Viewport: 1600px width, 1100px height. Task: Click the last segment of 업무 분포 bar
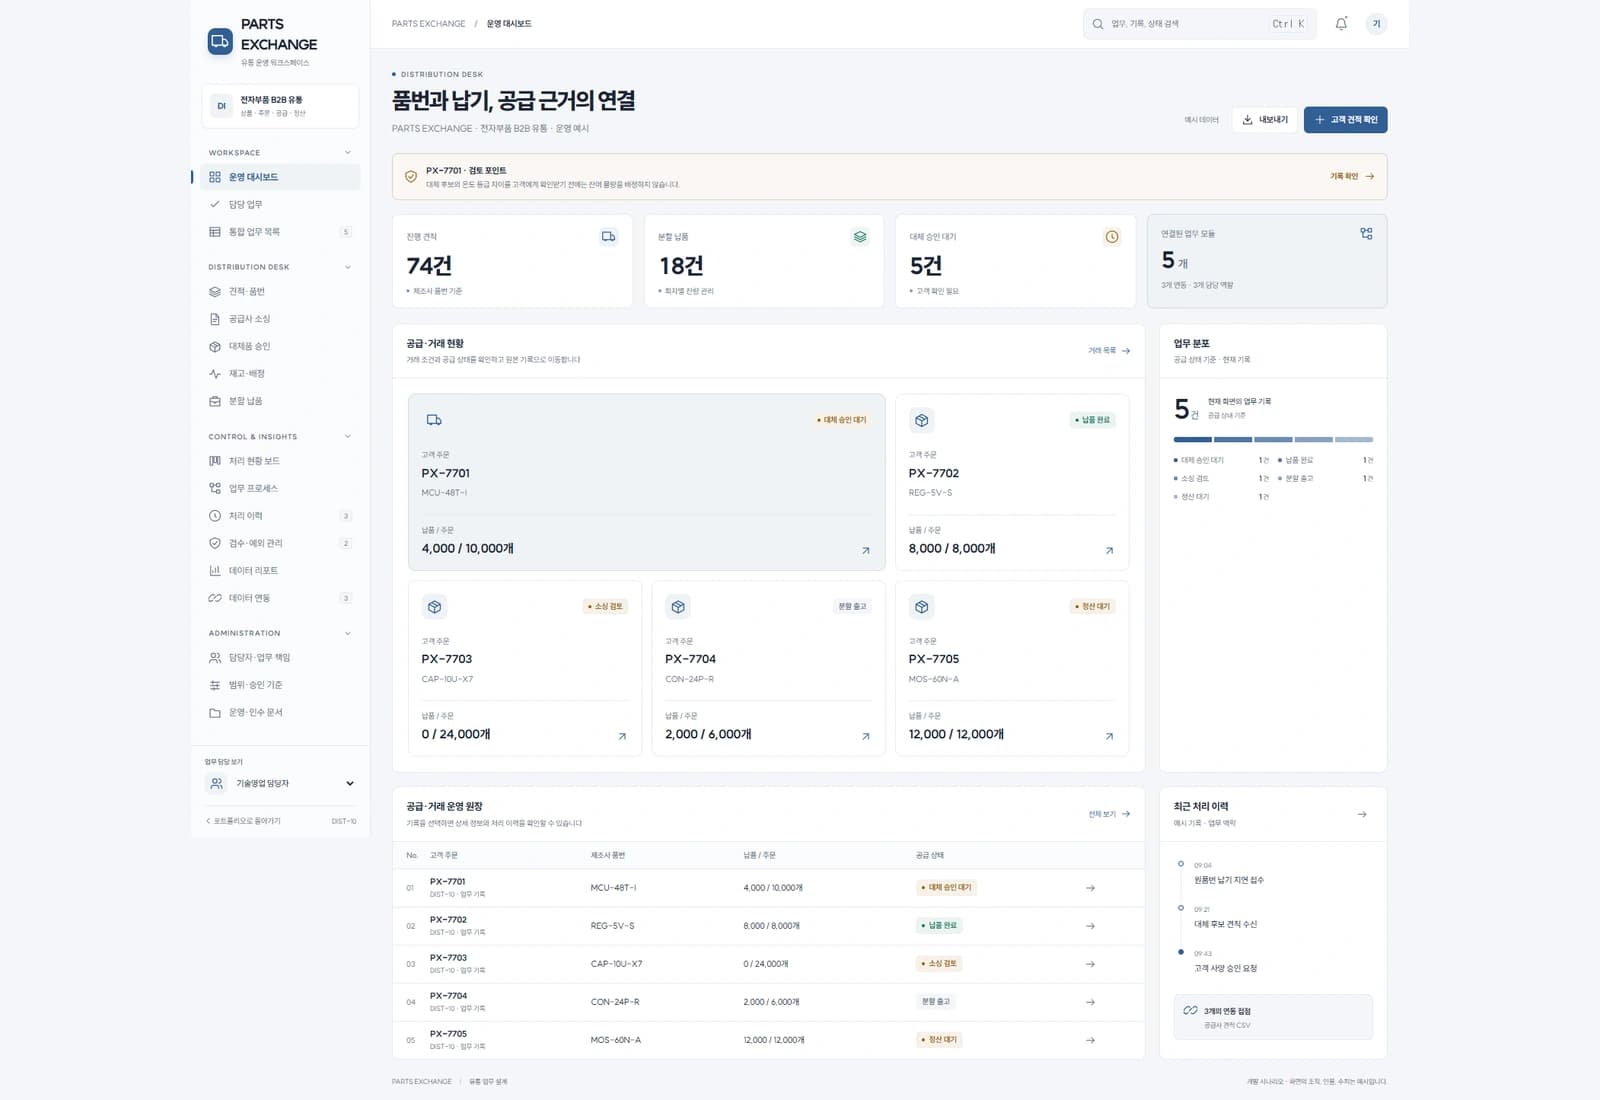[x=1354, y=439]
